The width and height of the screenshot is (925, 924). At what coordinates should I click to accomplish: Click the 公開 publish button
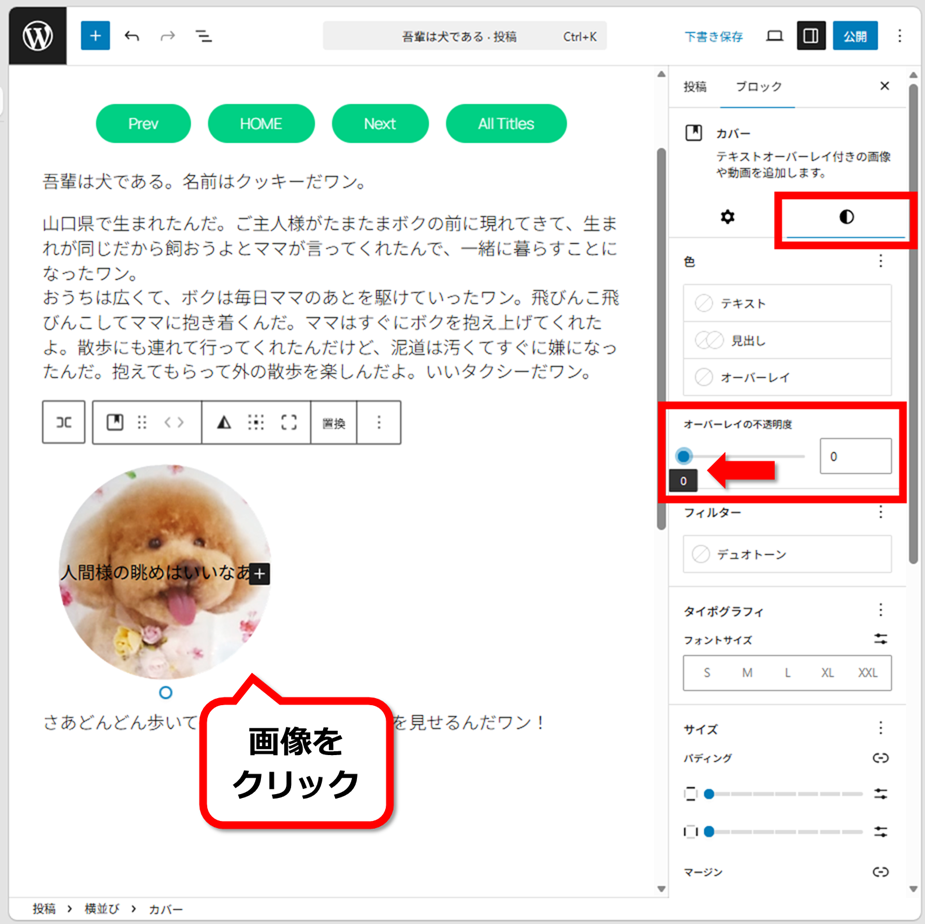point(855,36)
